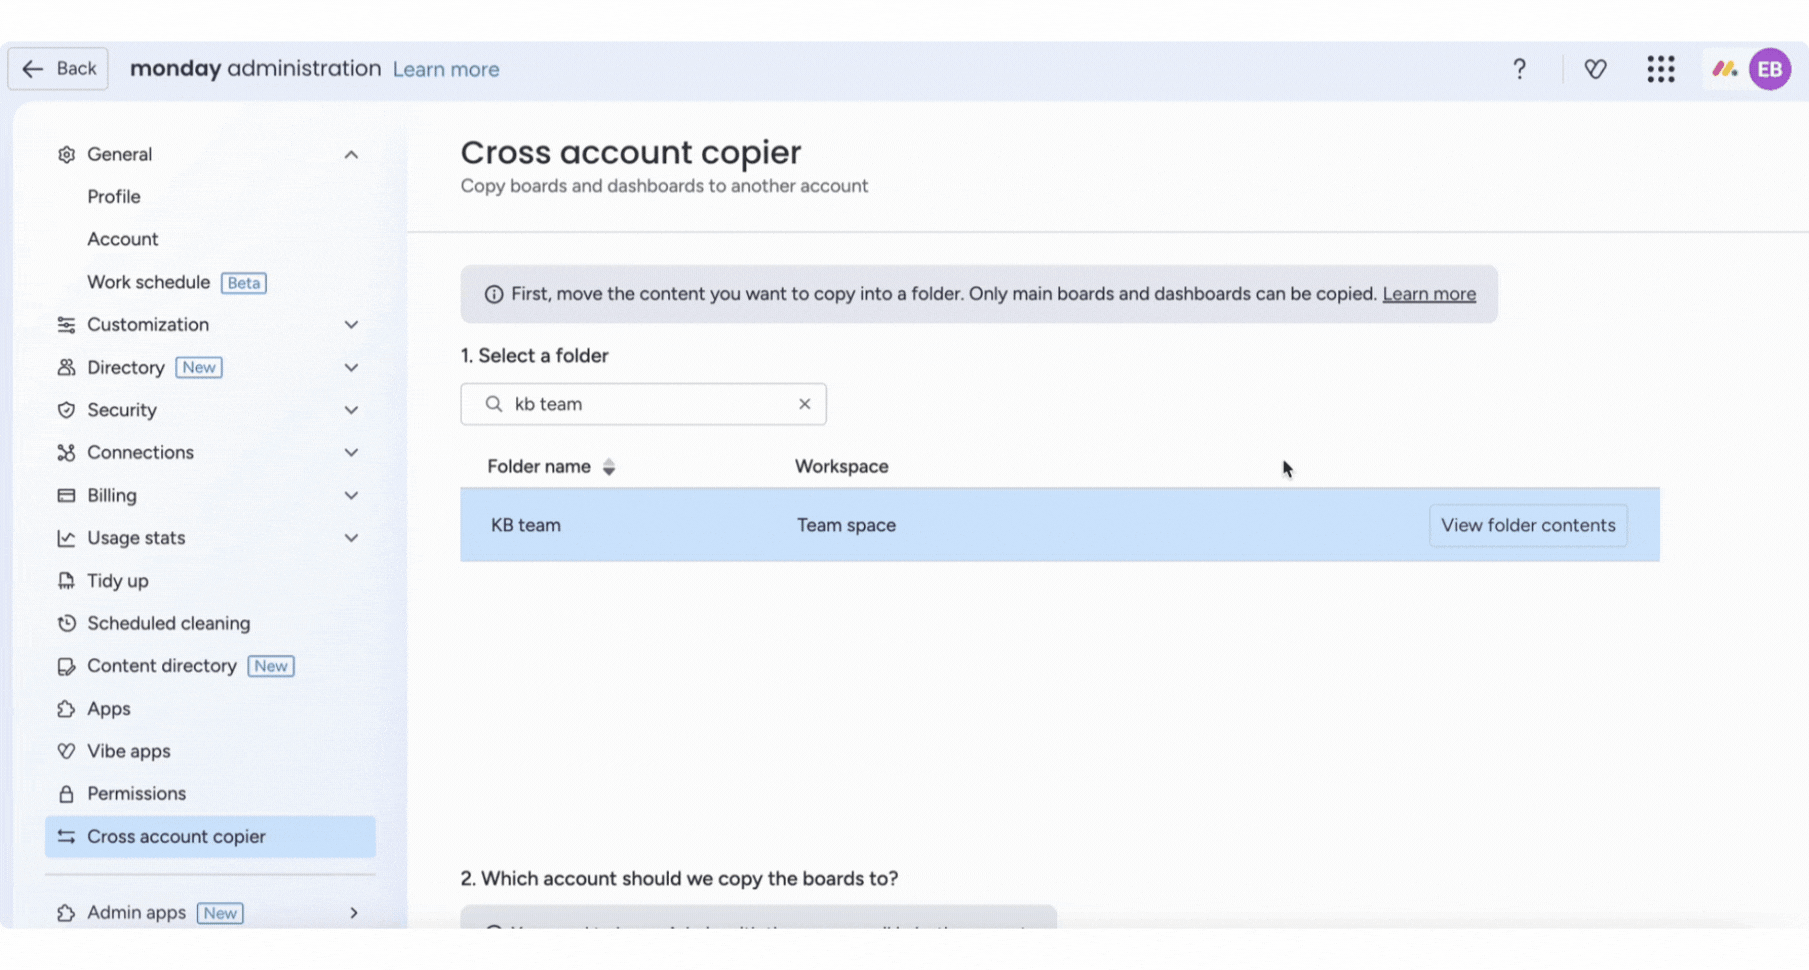Viewport: 1809px width, 970px height.
Task: Click the Connections icon in sidebar
Action: click(66, 453)
